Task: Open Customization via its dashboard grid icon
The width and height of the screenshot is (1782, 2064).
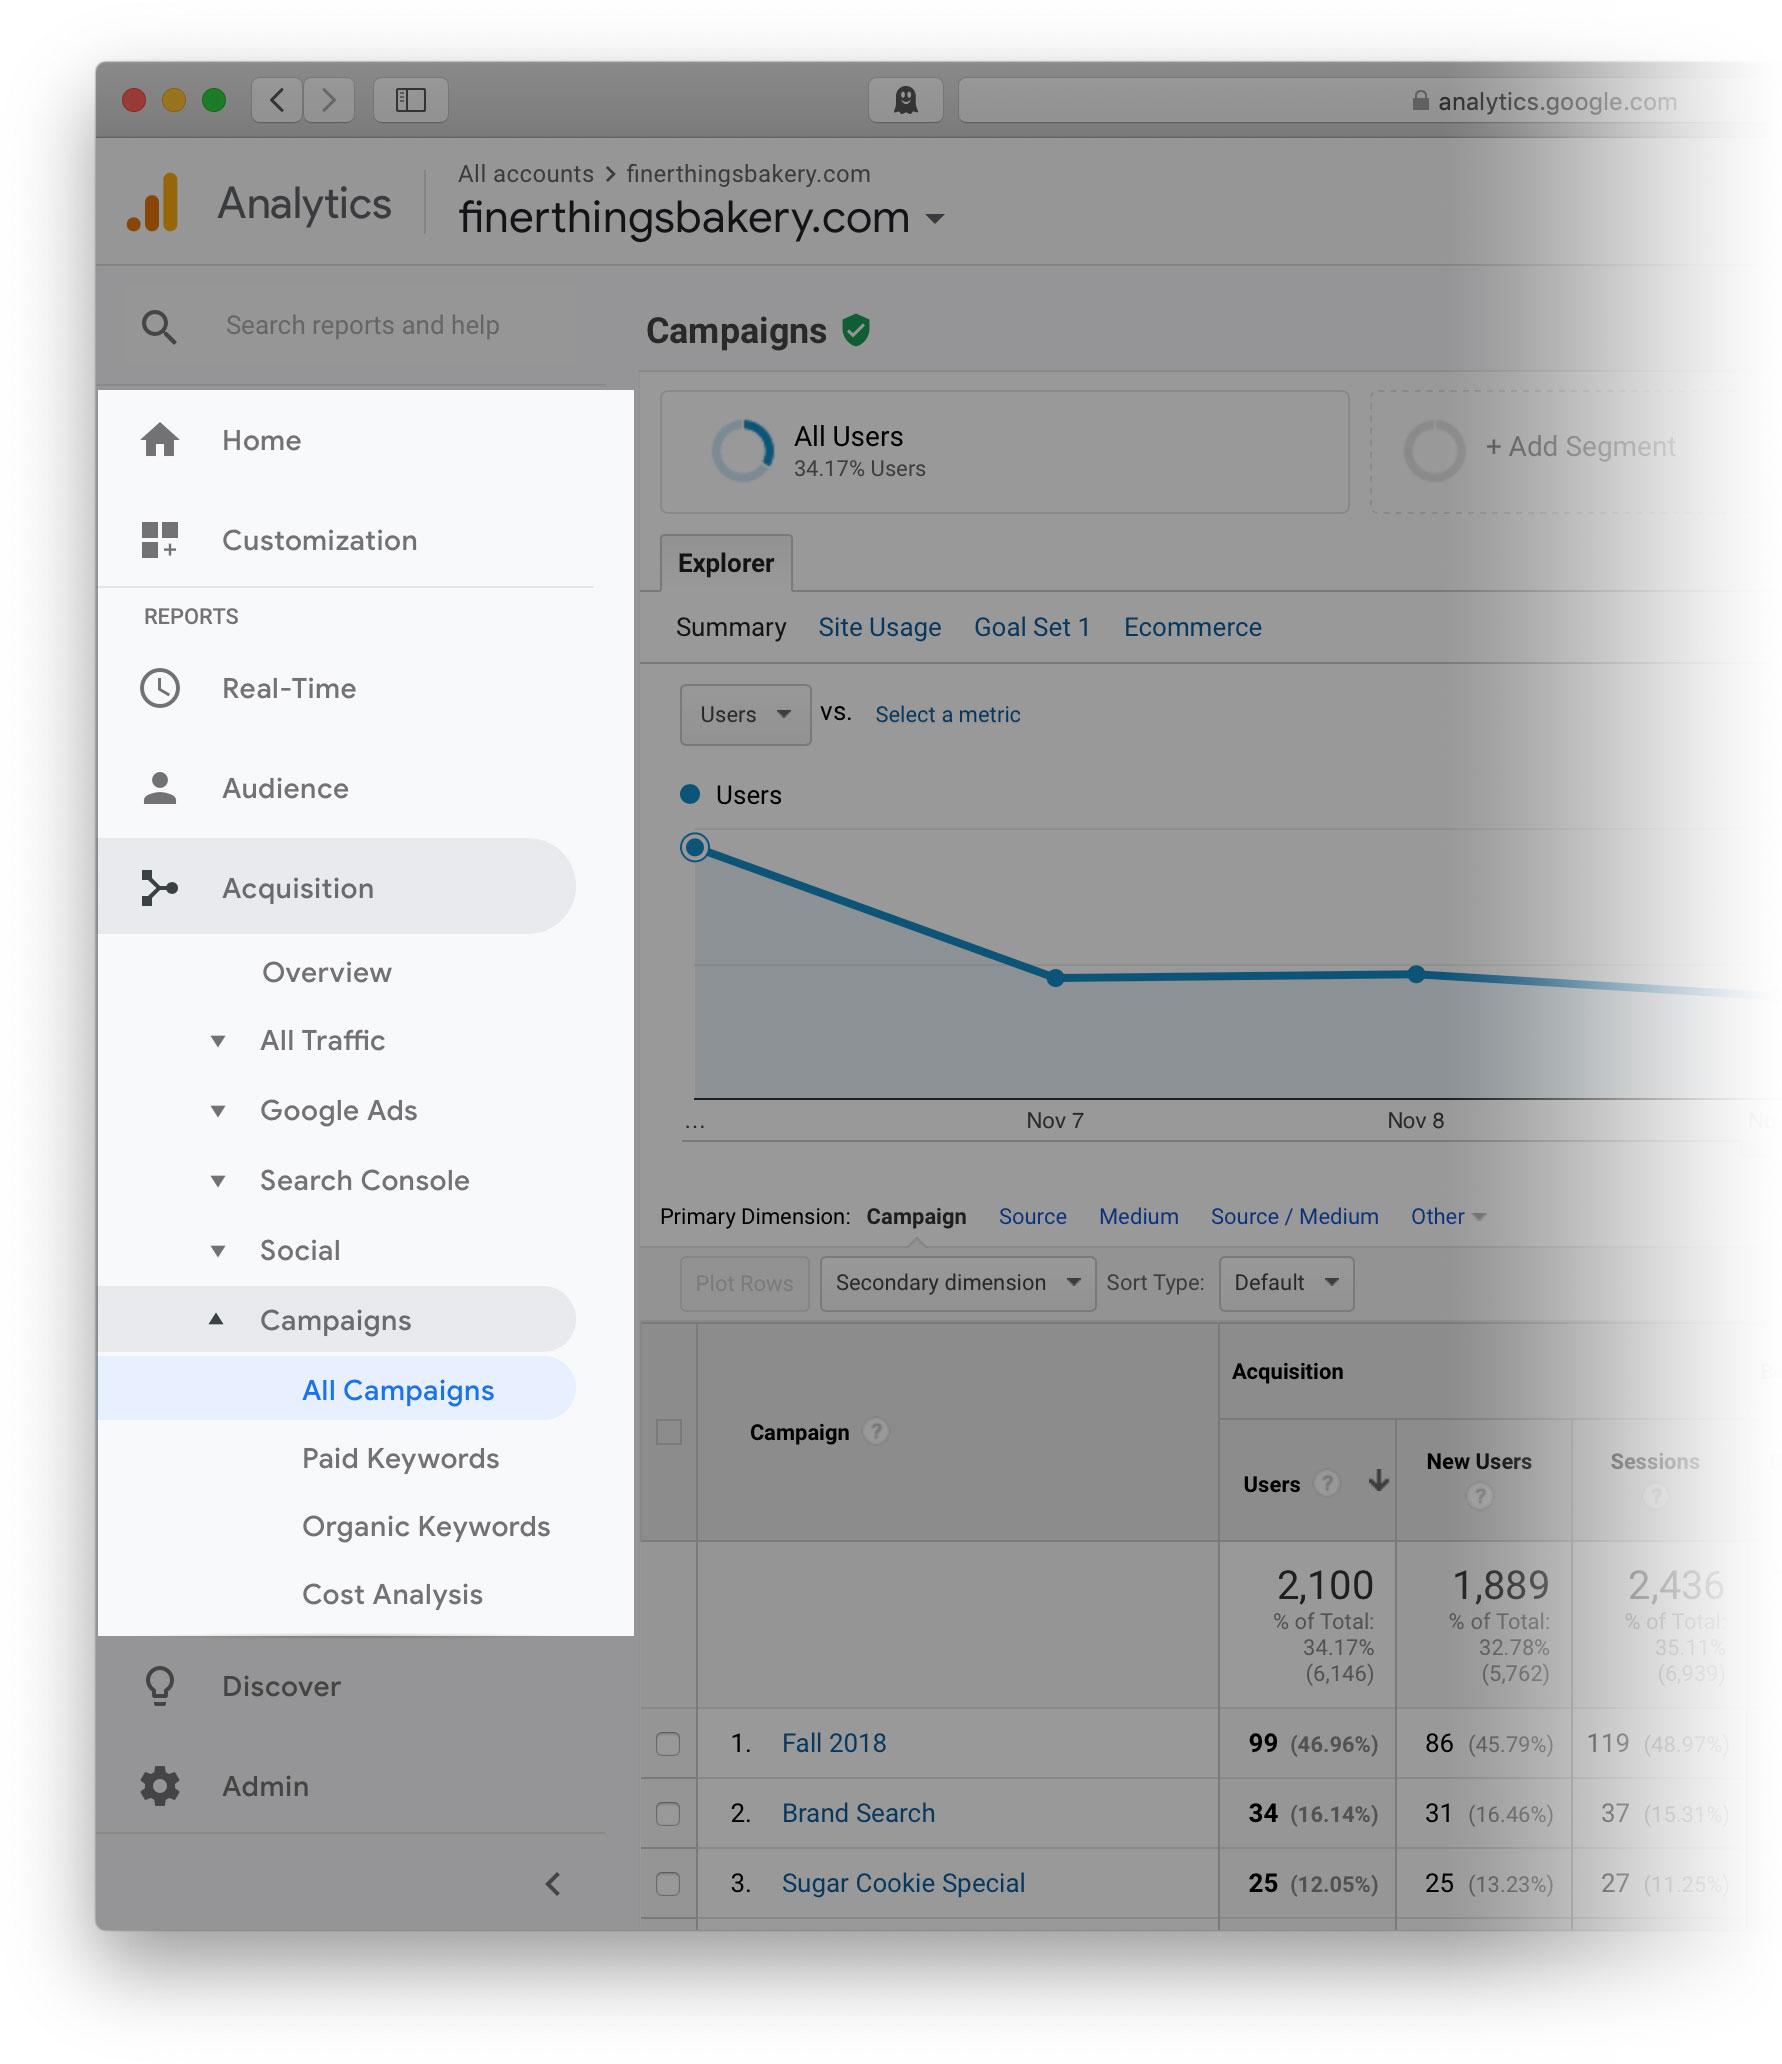Action: (x=160, y=540)
